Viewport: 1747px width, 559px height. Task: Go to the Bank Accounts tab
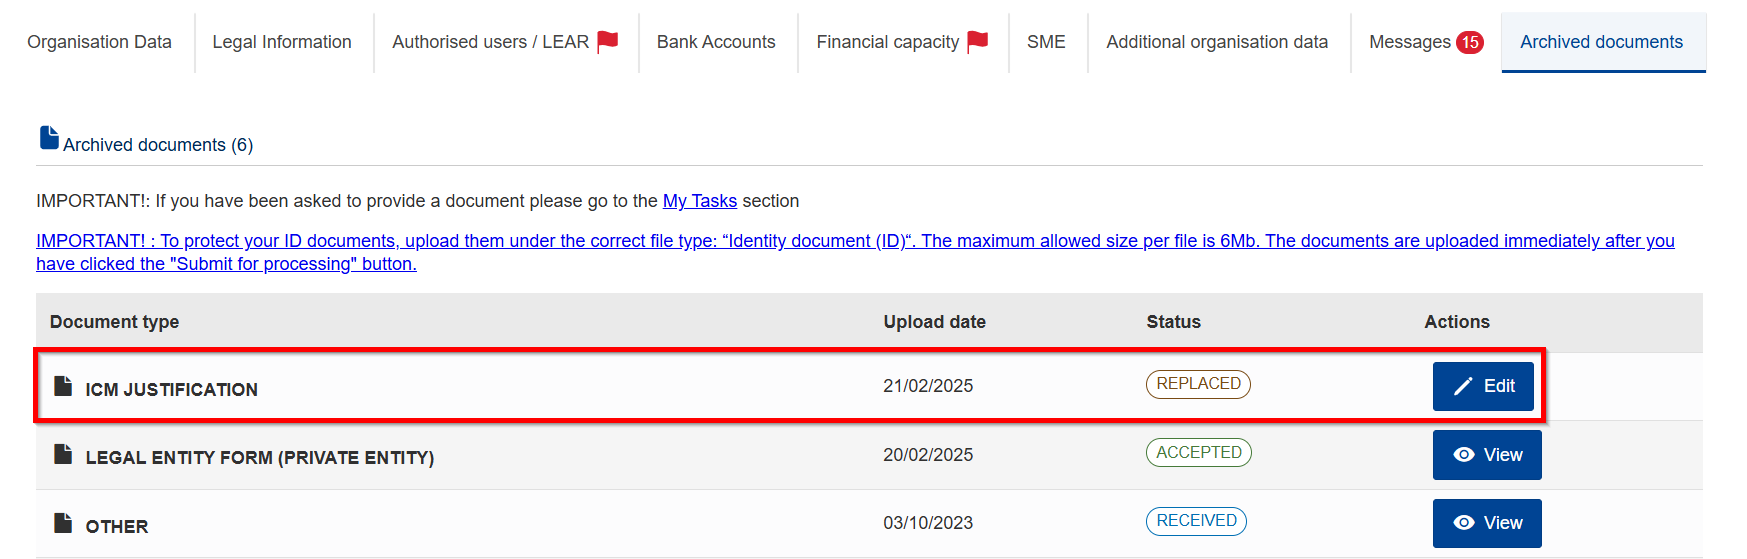pyautogui.click(x=716, y=42)
